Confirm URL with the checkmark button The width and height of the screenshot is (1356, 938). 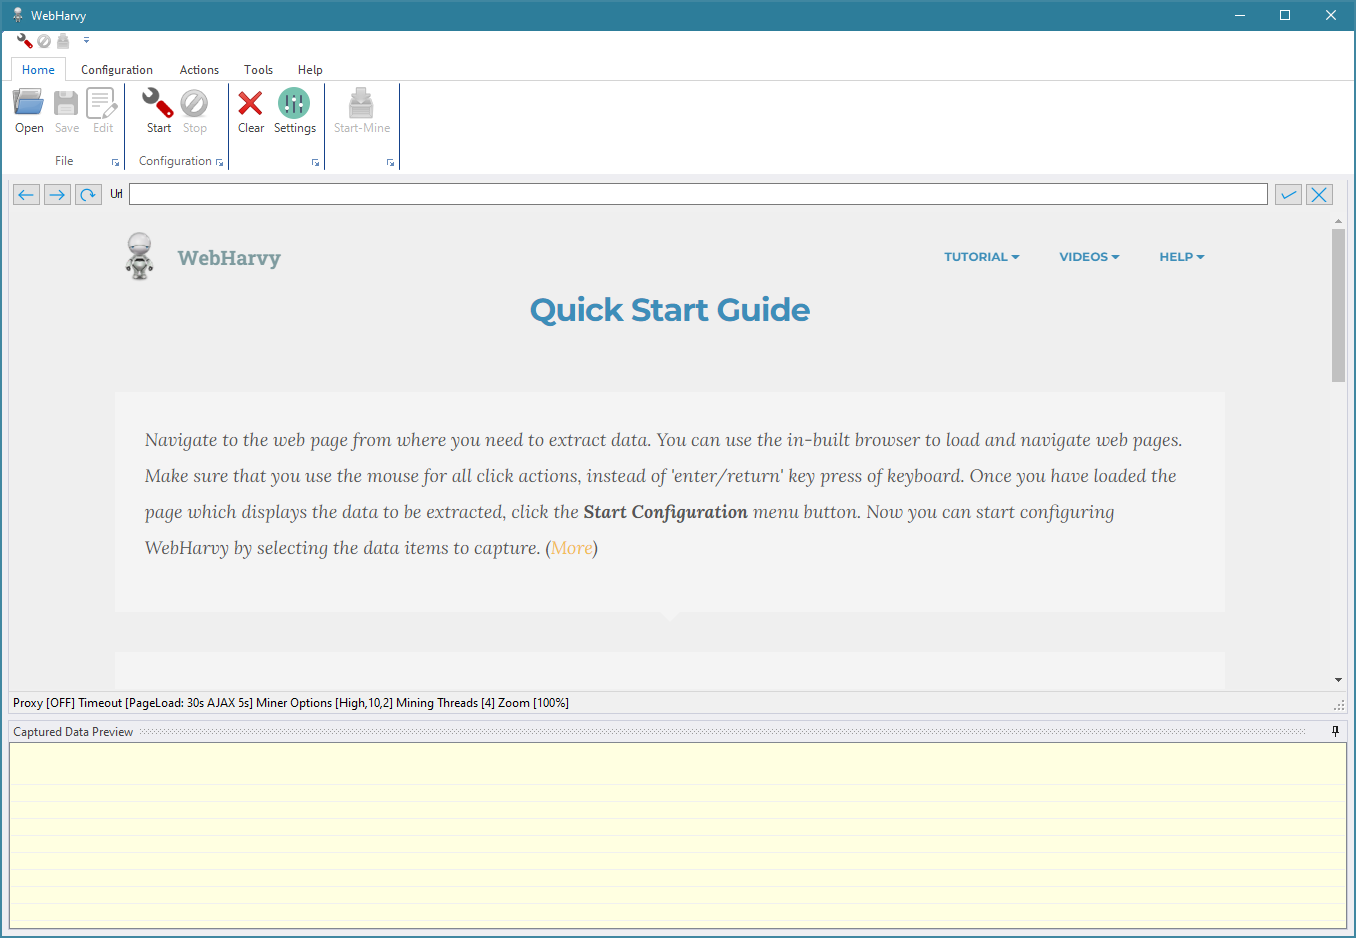[1288, 194]
